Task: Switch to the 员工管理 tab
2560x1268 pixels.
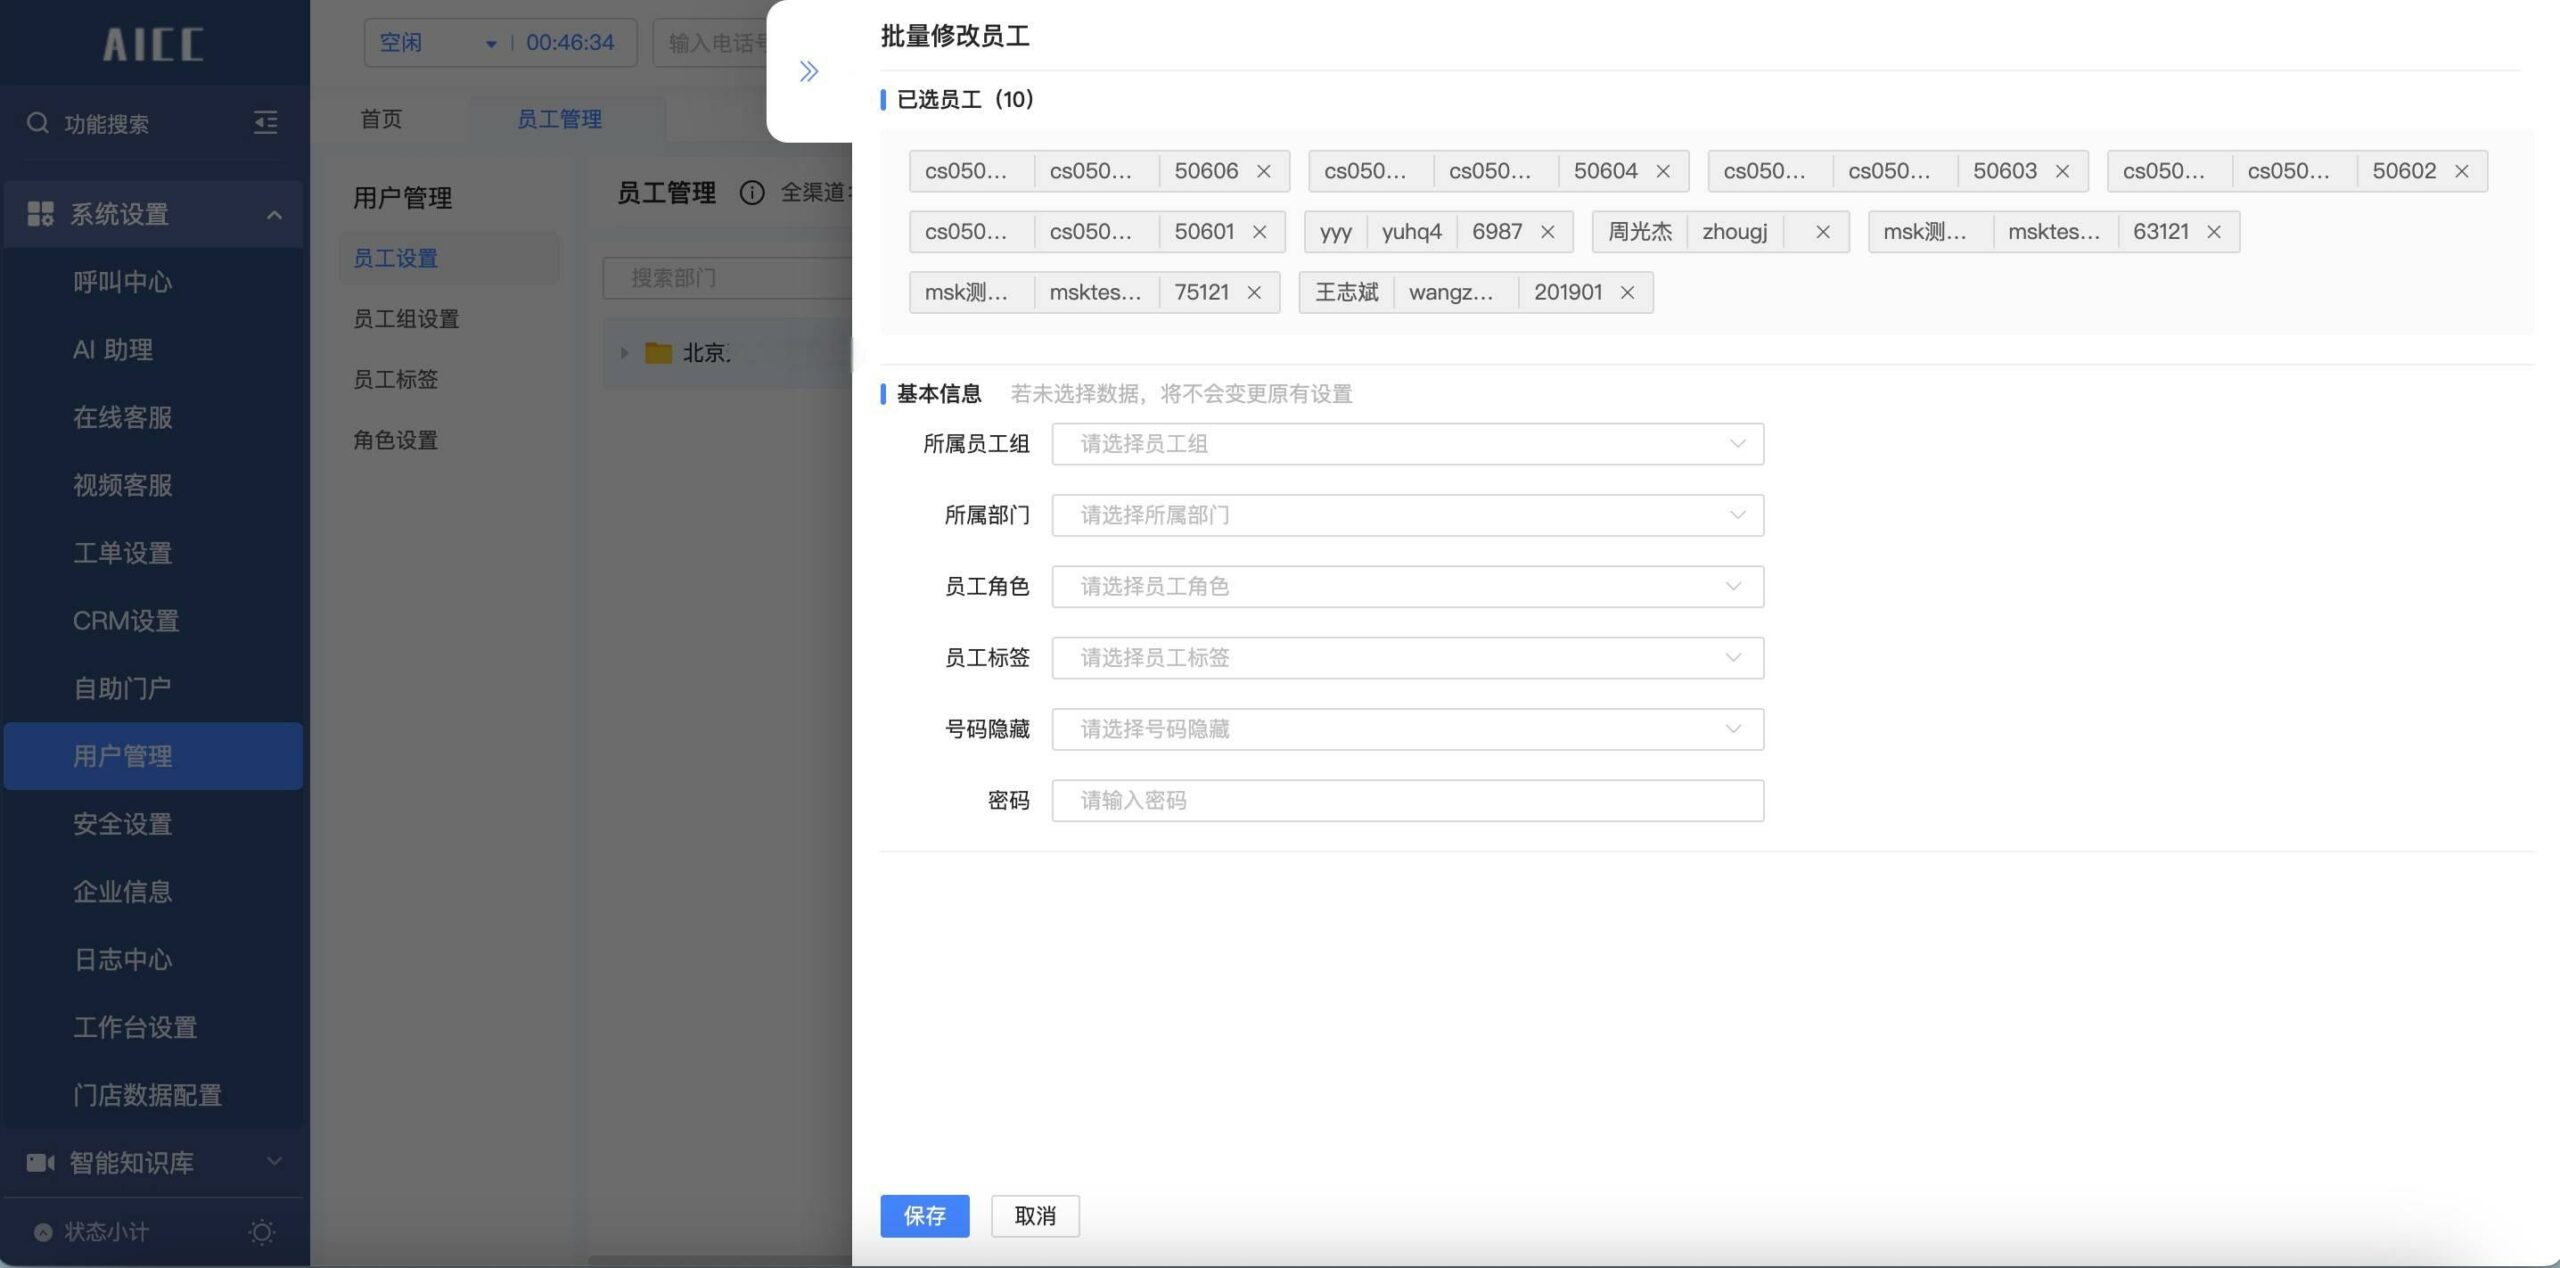Action: (559, 119)
